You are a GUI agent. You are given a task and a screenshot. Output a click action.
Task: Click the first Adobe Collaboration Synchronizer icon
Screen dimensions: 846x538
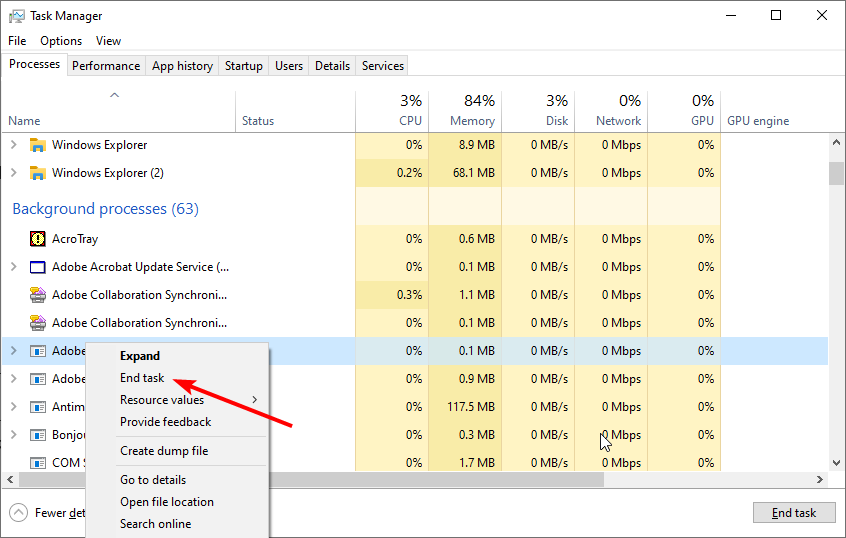[x=37, y=295]
